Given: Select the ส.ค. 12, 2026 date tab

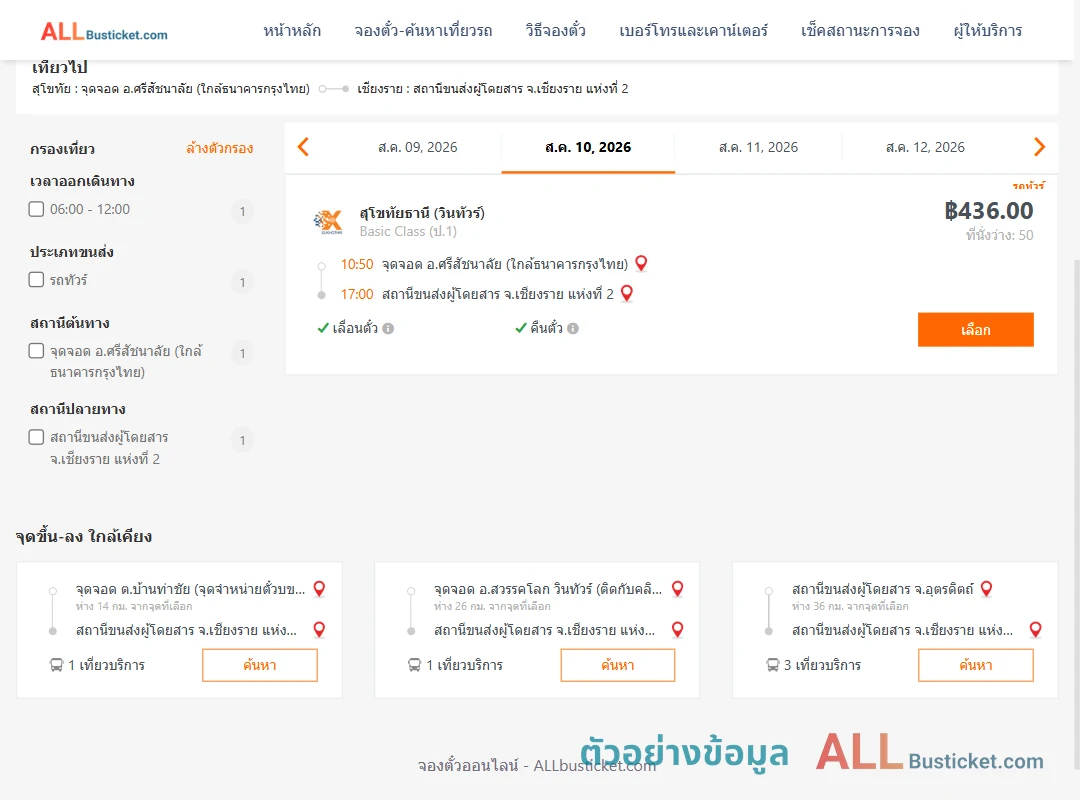Looking at the screenshot, I should pos(925,147).
